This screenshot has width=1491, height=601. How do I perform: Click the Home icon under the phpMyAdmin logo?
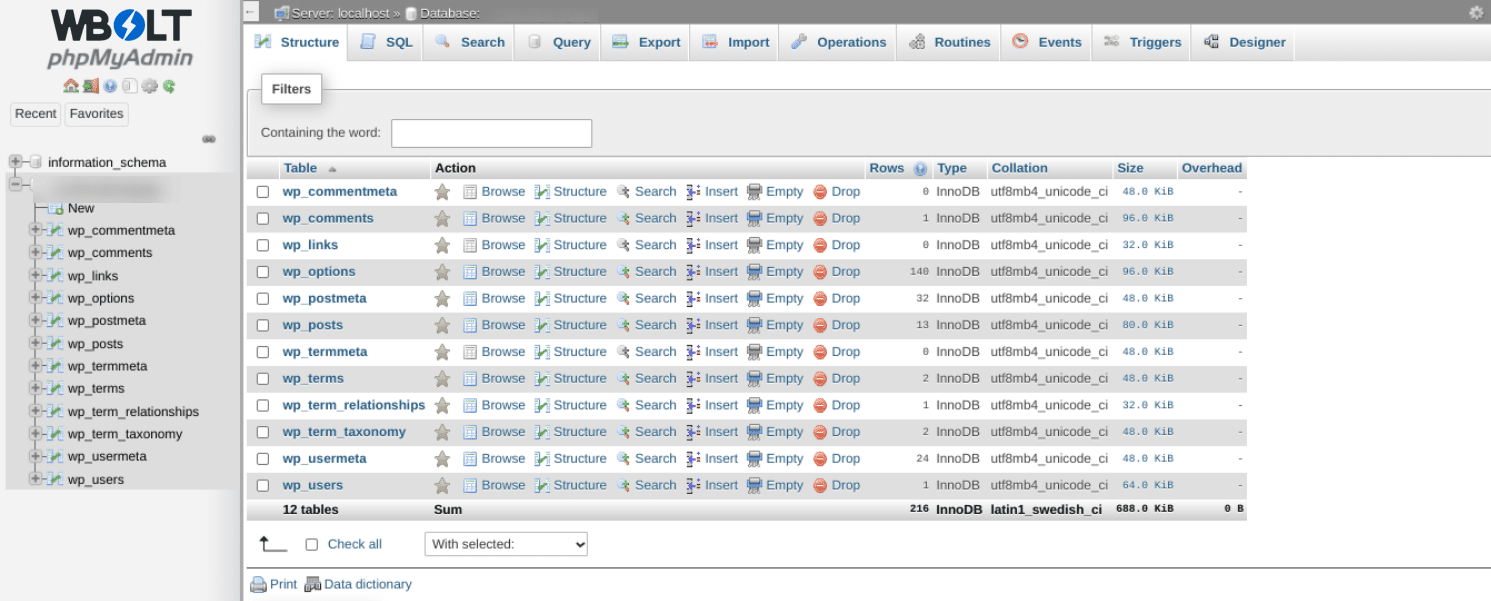coord(69,86)
